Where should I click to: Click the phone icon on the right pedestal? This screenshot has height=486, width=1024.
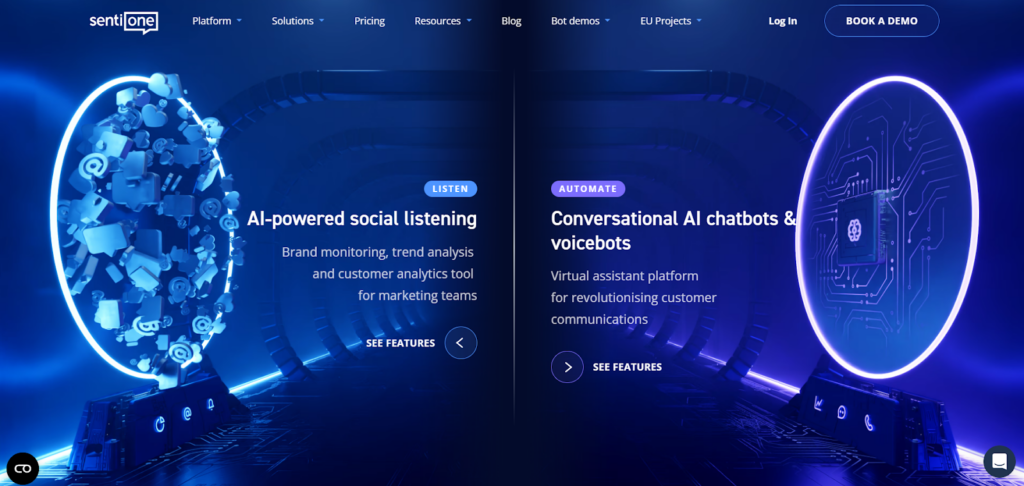click(x=869, y=423)
